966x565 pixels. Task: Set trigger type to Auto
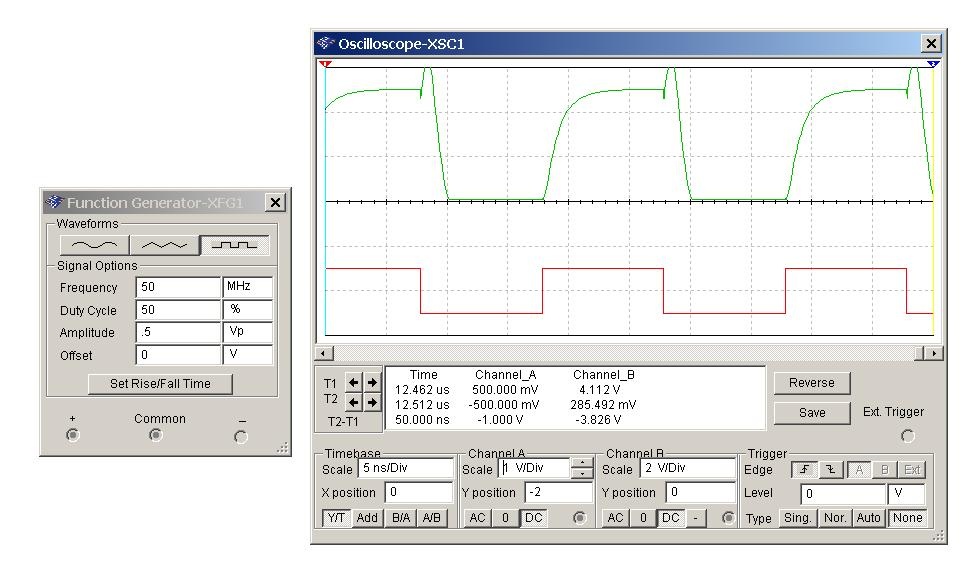[870, 518]
